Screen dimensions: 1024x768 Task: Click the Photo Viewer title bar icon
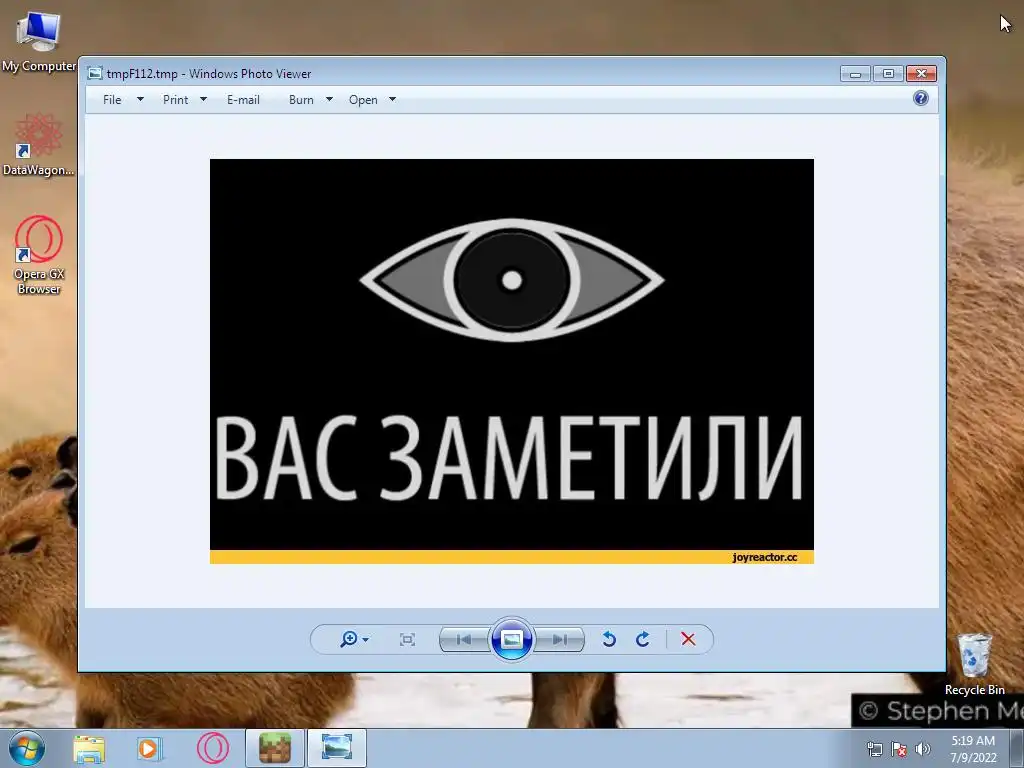(95, 73)
